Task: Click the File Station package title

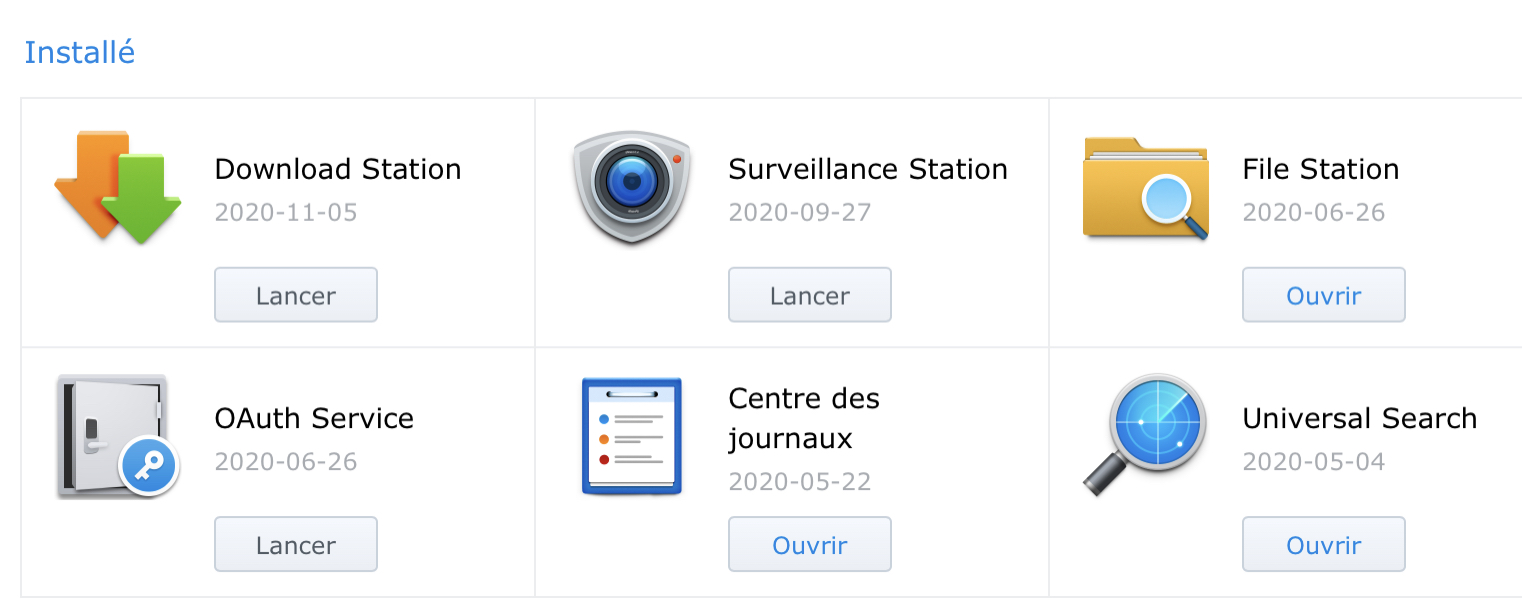Action: pyautogui.click(x=1320, y=169)
